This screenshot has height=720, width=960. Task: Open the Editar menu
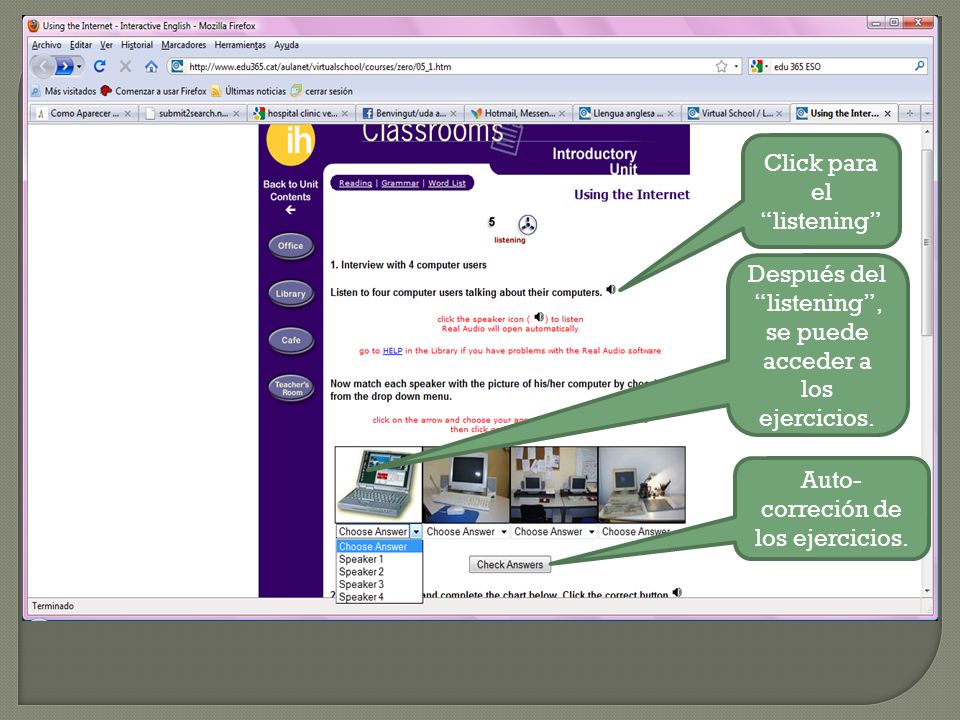coord(81,45)
